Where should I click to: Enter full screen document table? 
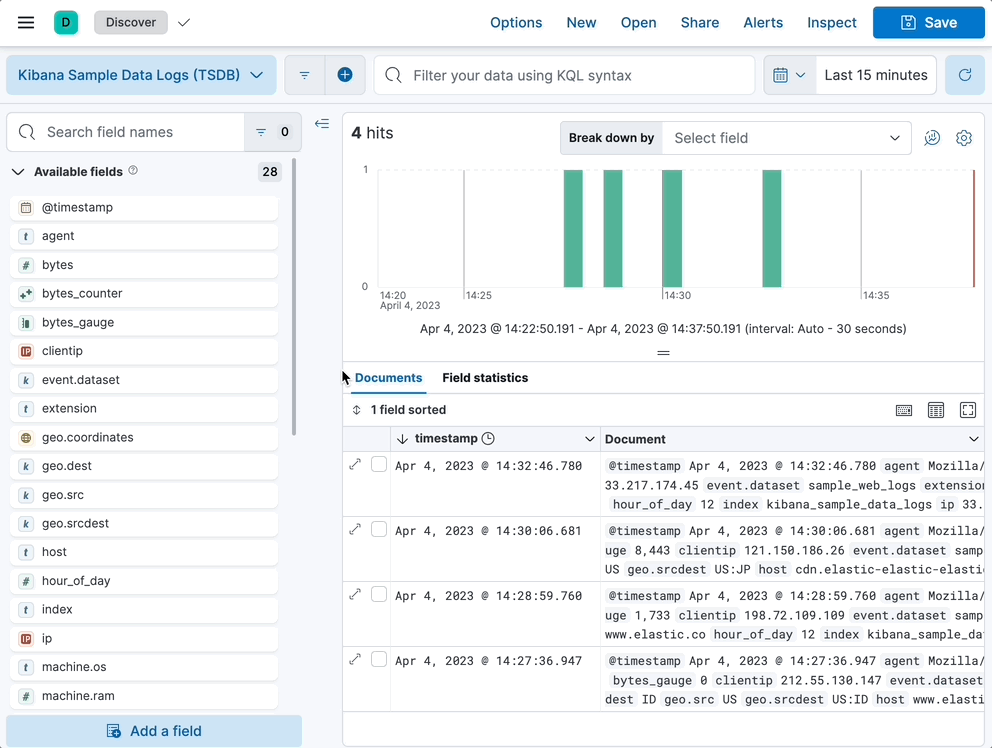(968, 410)
